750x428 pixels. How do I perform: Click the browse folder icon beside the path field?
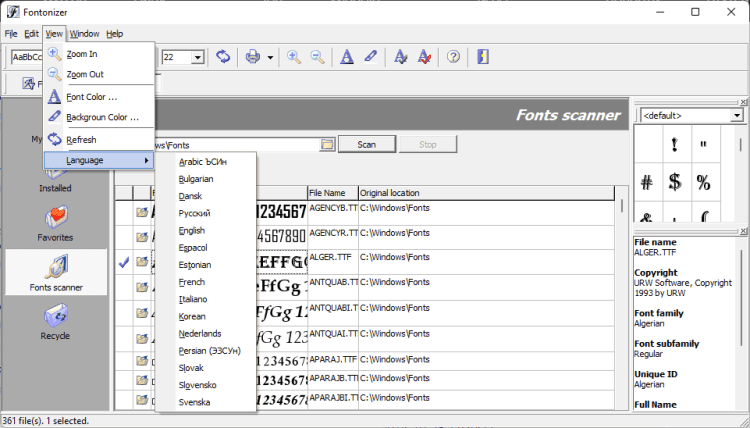coord(327,145)
